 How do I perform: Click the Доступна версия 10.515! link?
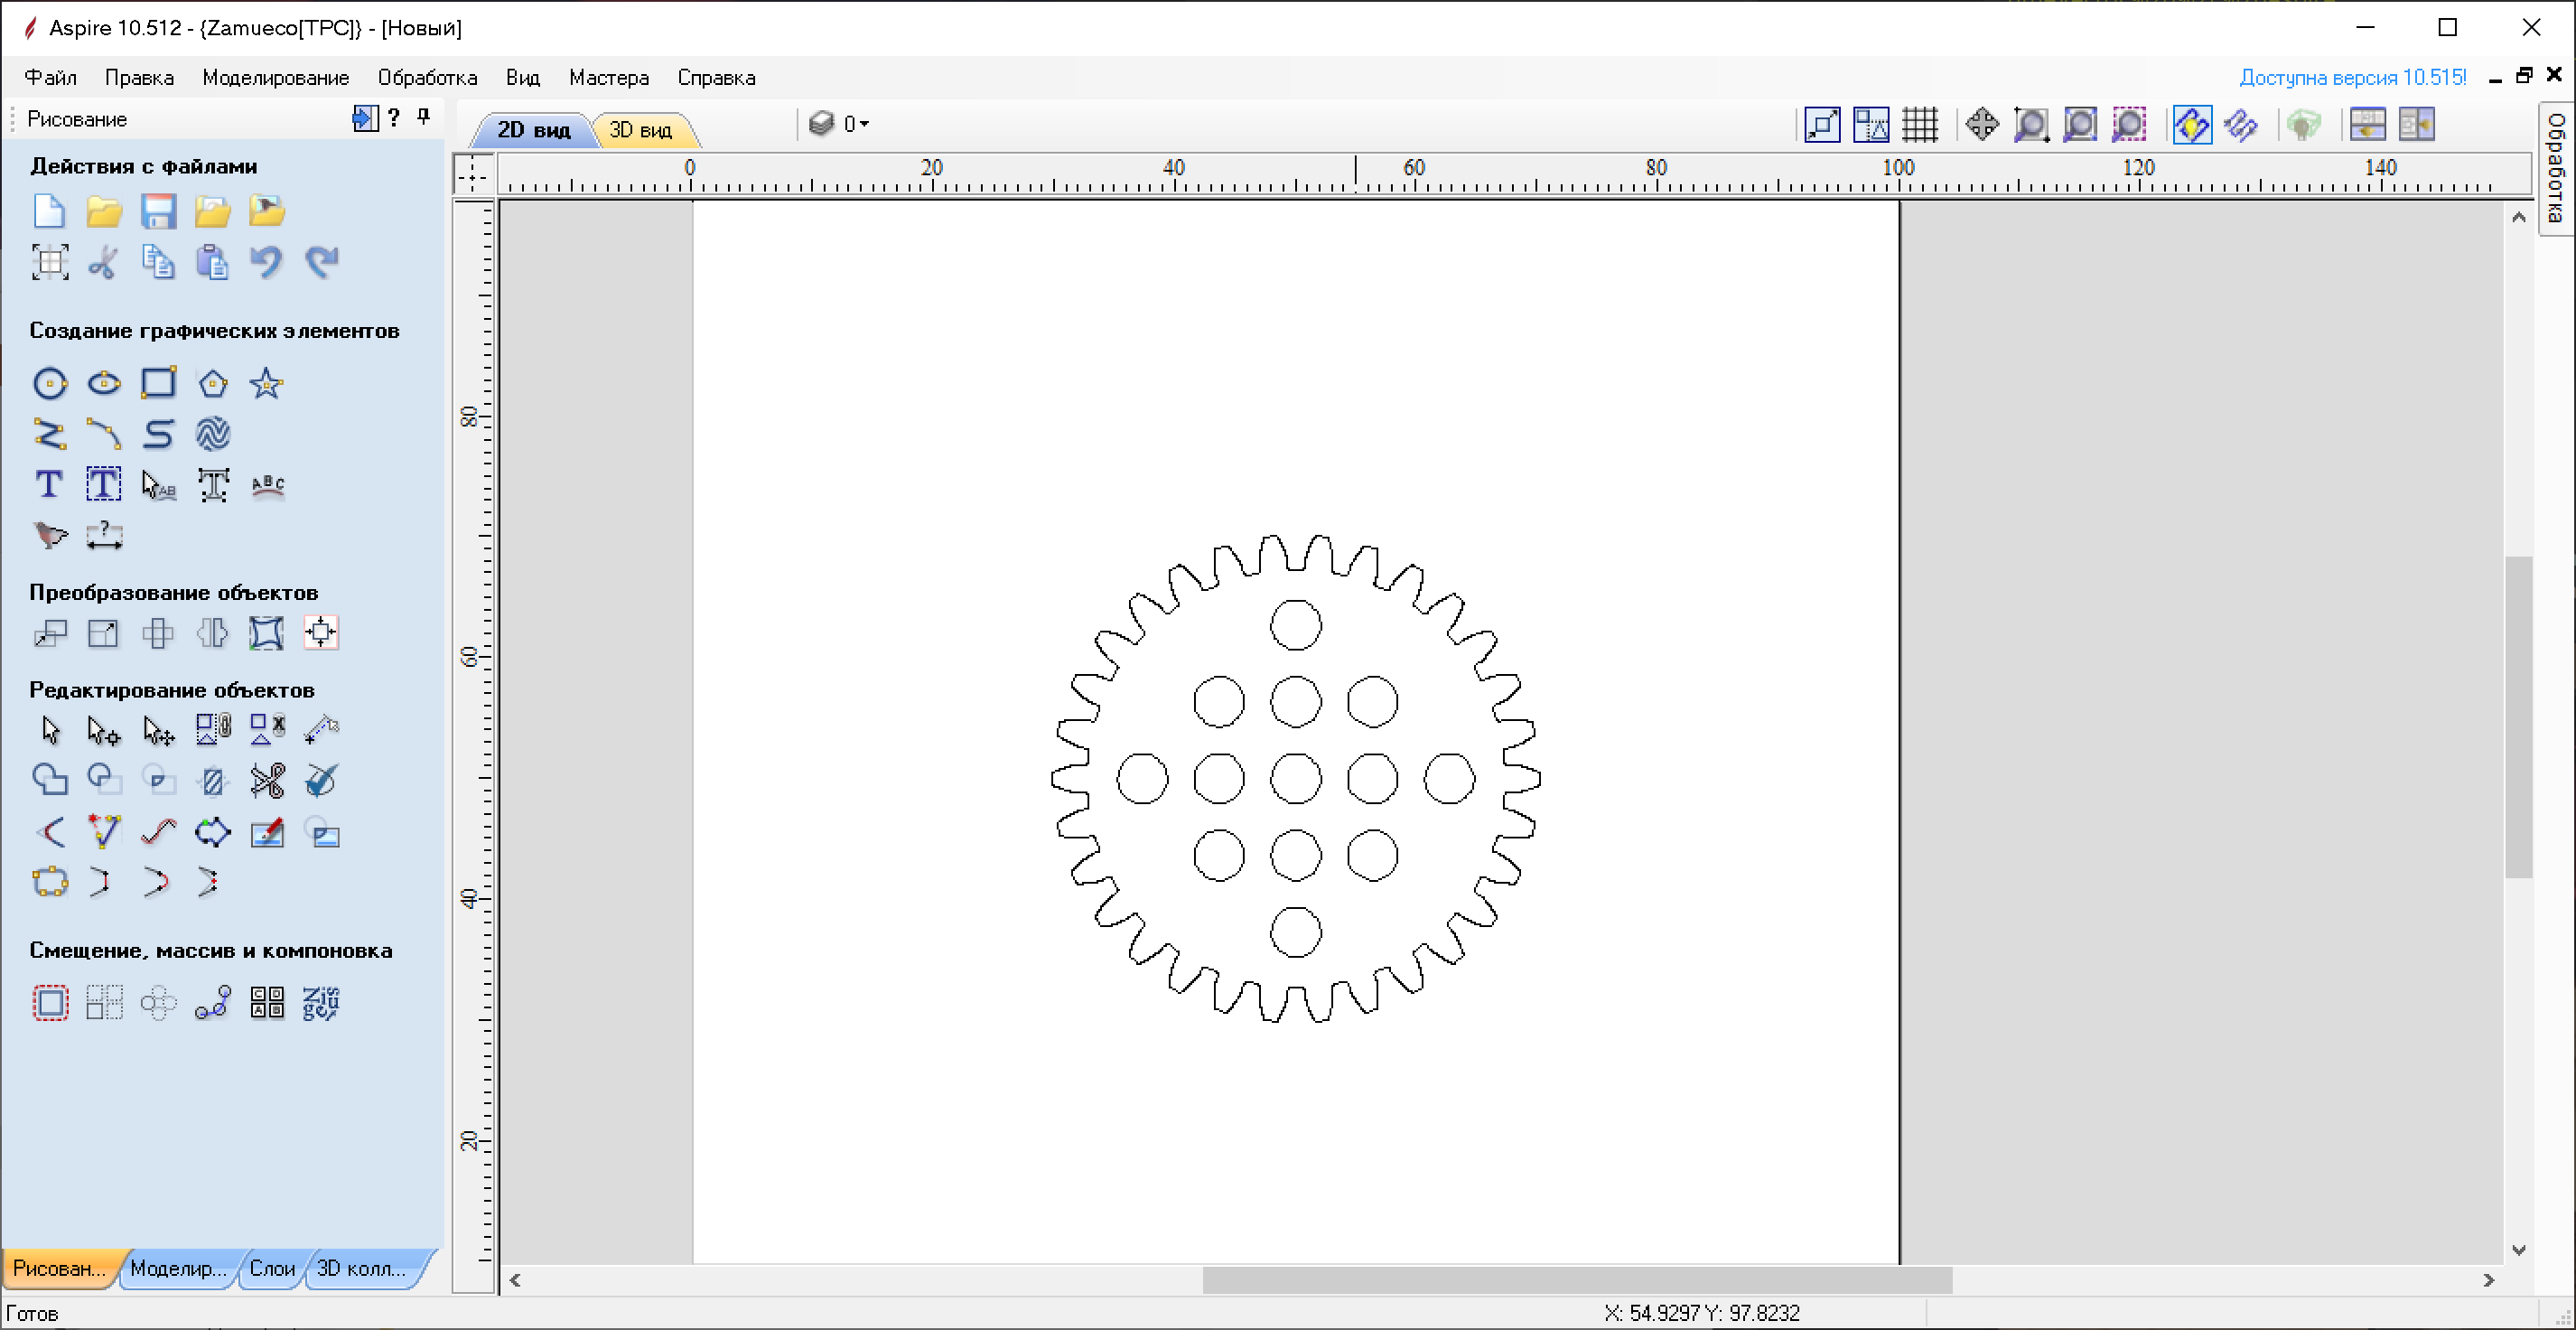pos(2352,77)
